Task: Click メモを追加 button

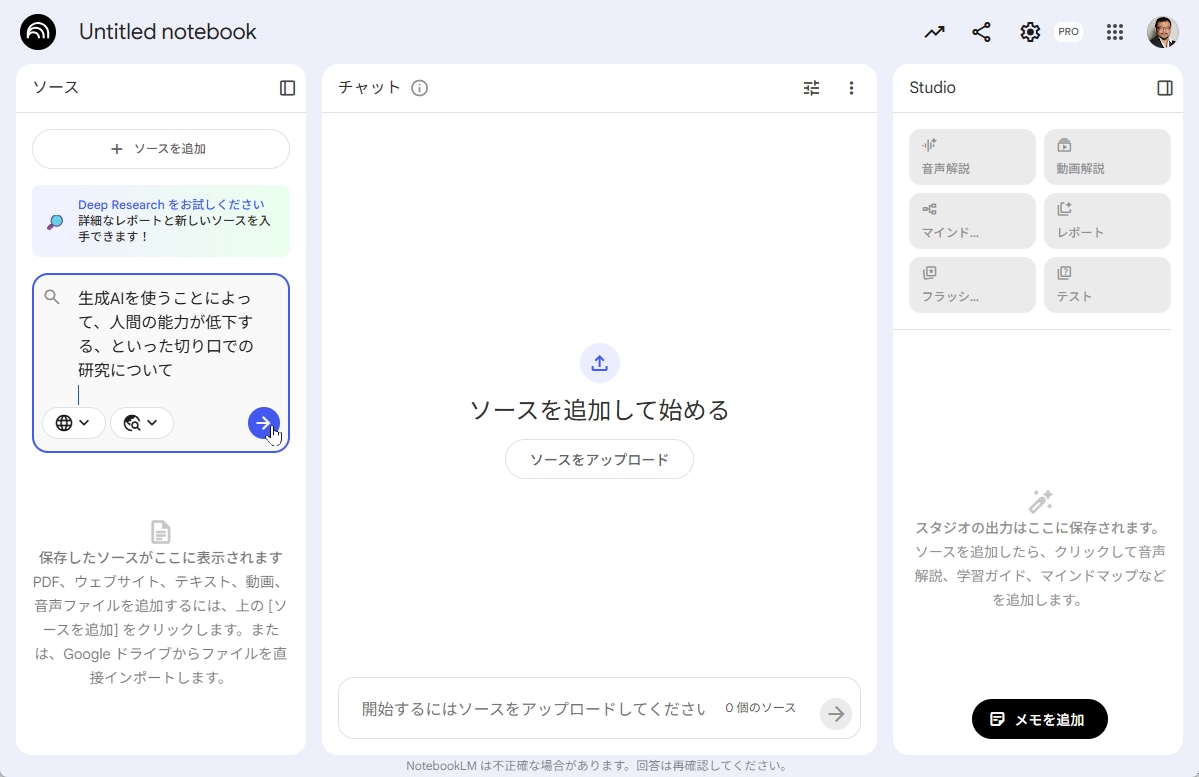Action: [x=1039, y=719]
